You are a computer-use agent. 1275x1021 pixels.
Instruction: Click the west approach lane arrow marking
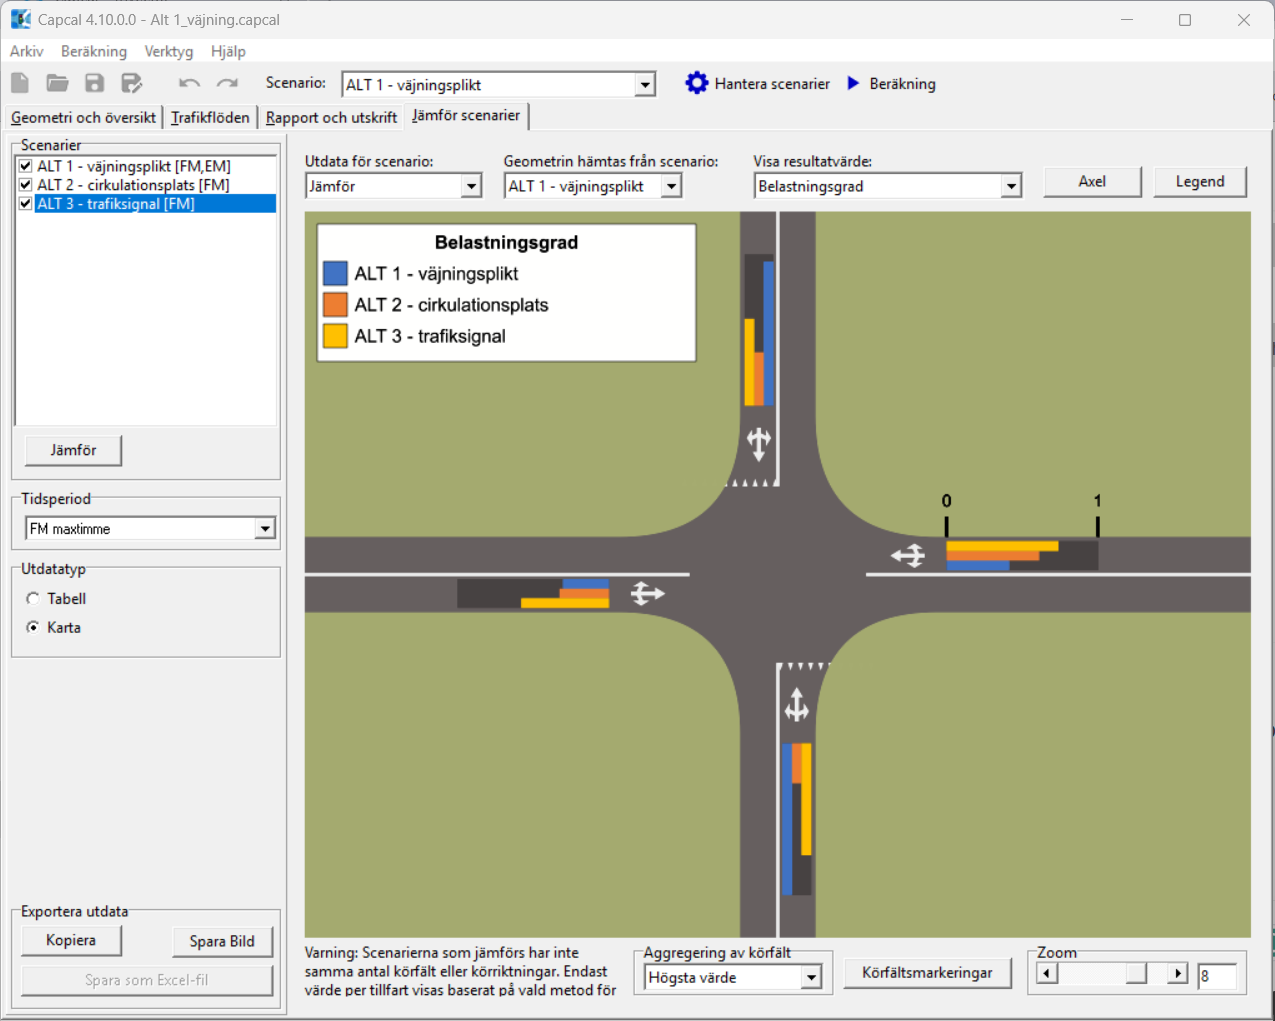[x=648, y=594]
